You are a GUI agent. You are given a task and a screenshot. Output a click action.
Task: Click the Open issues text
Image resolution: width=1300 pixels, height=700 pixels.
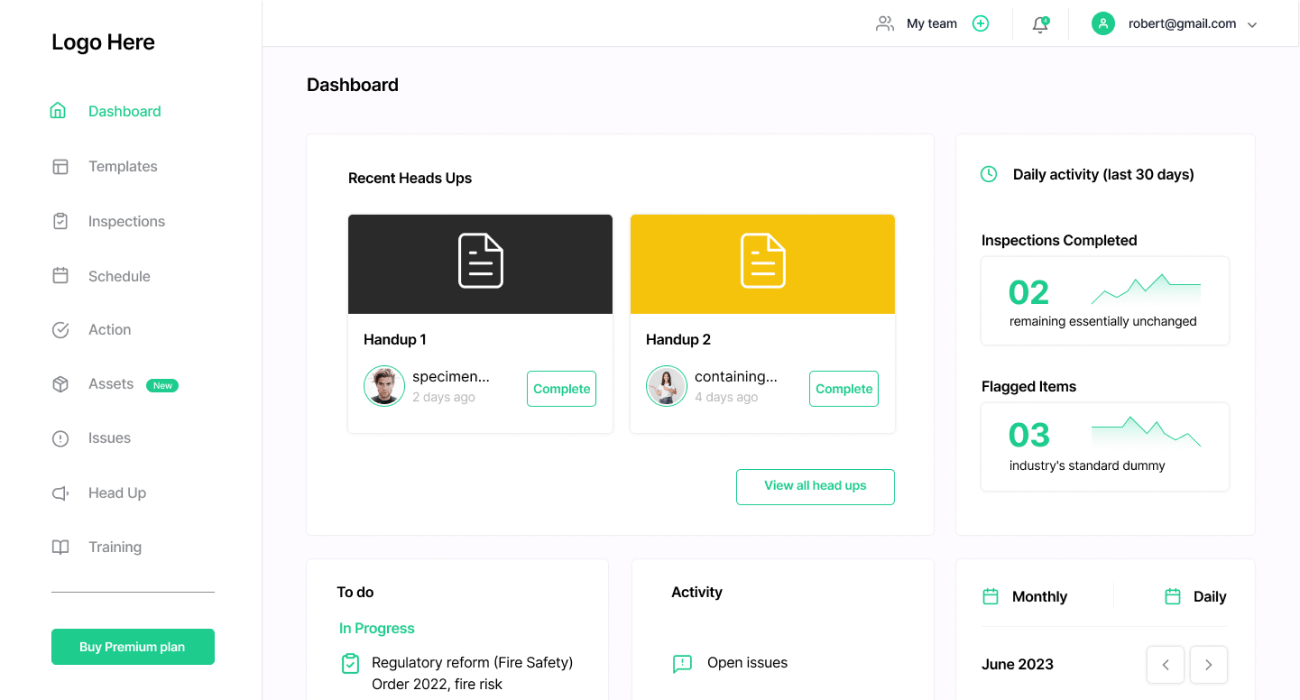747,662
